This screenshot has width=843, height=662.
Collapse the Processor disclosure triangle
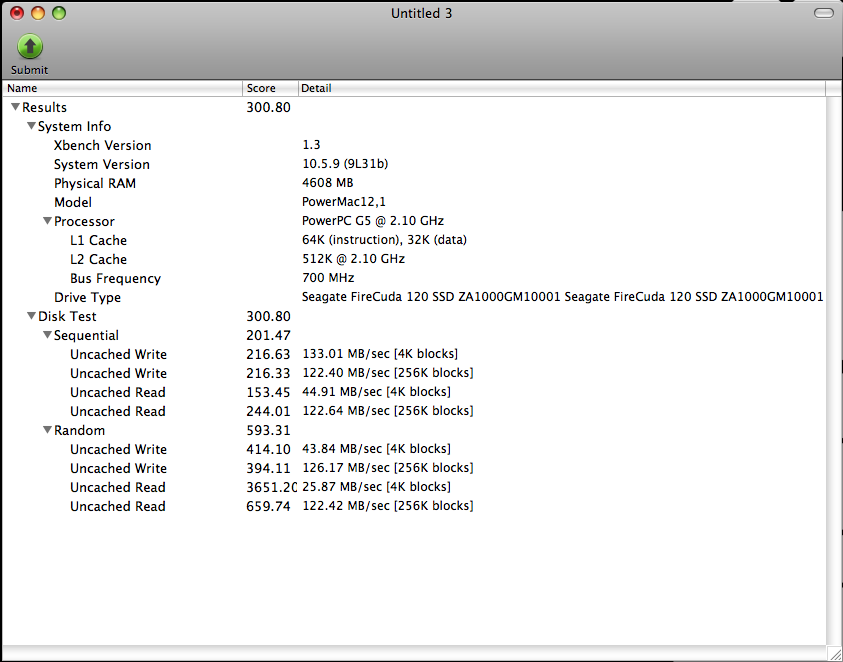coord(48,221)
